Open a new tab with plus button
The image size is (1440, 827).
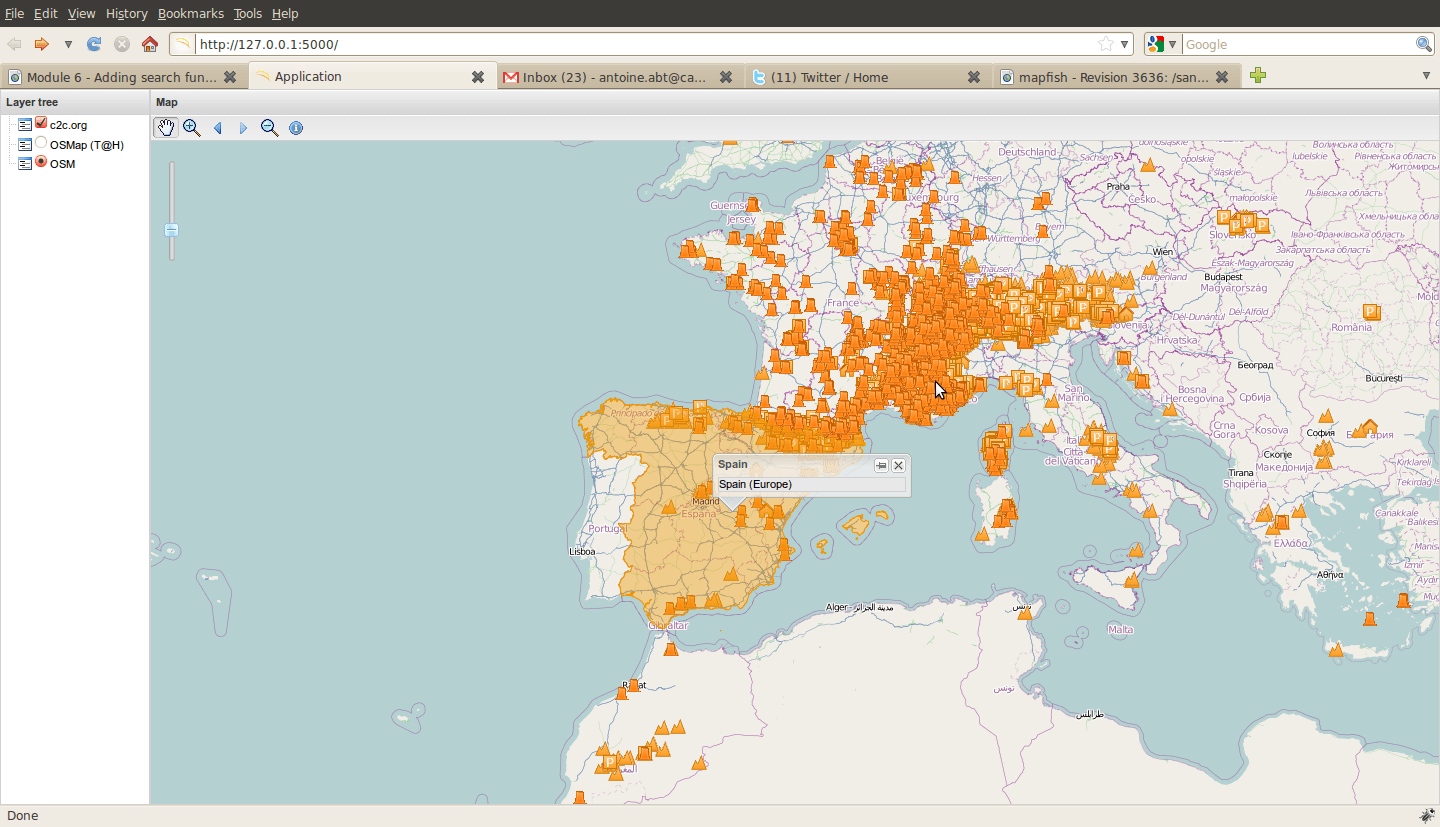coord(1258,76)
